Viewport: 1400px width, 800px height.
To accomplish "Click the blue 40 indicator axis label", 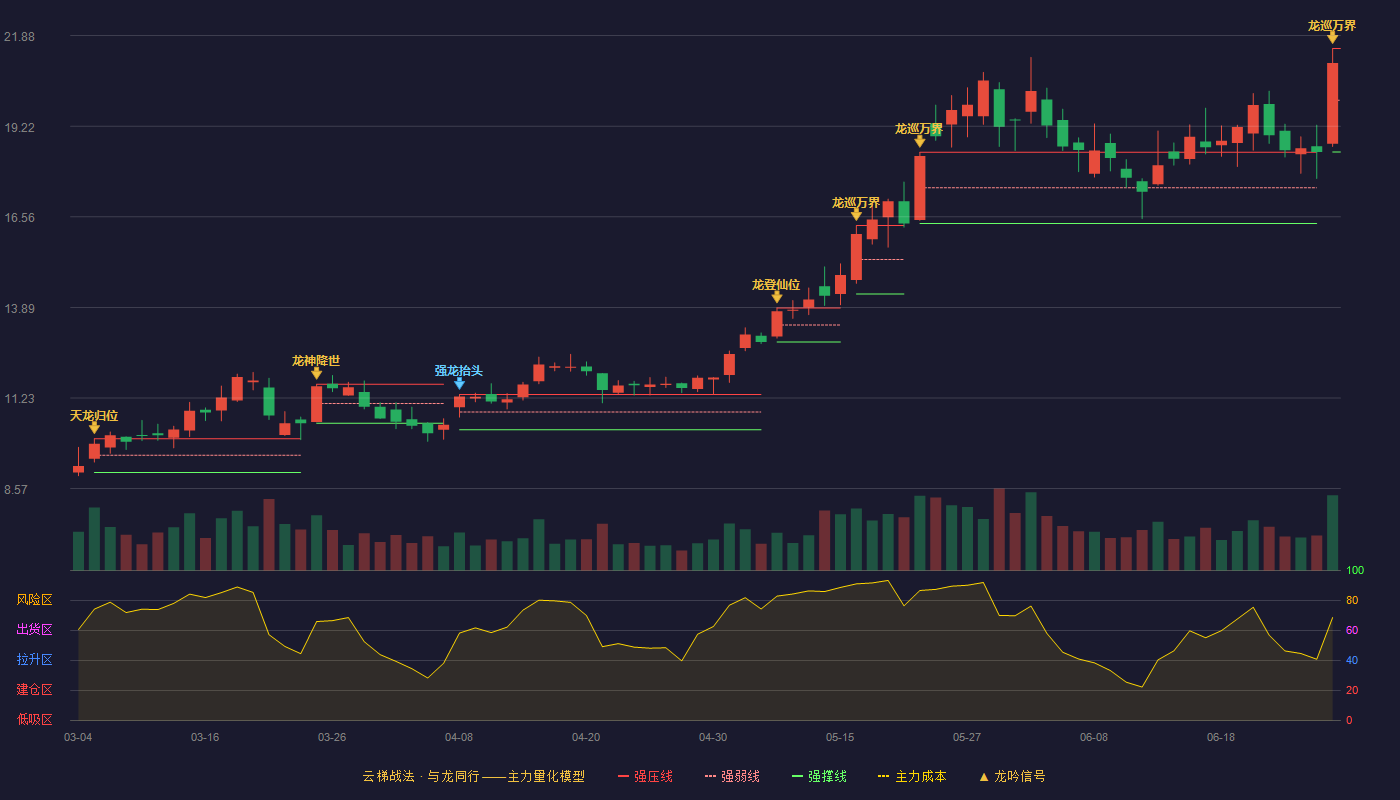I will [1352, 660].
